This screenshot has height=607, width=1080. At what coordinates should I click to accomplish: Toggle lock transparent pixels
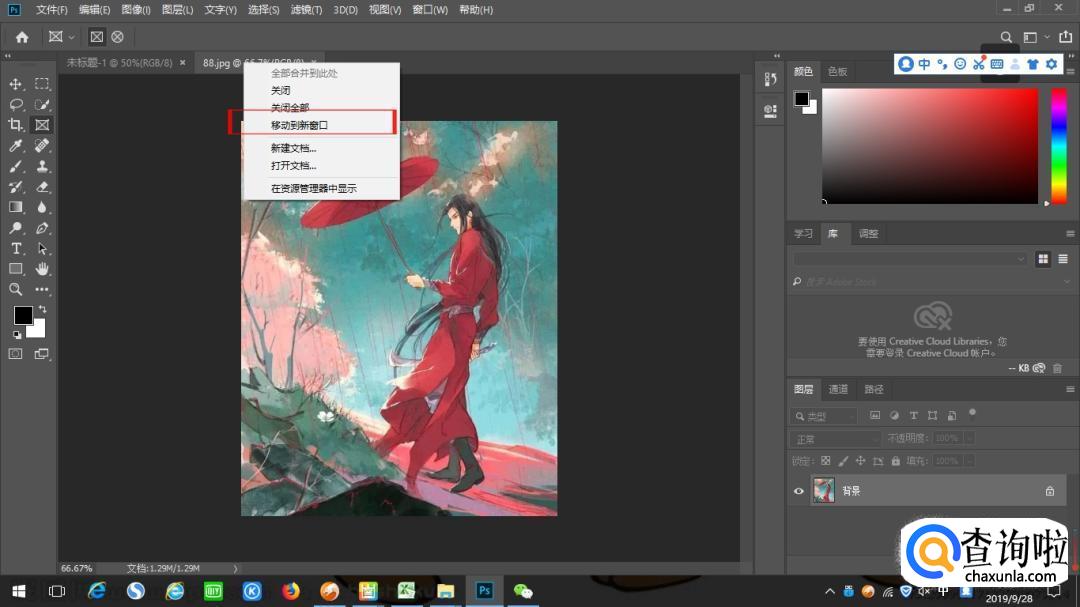pos(825,461)
